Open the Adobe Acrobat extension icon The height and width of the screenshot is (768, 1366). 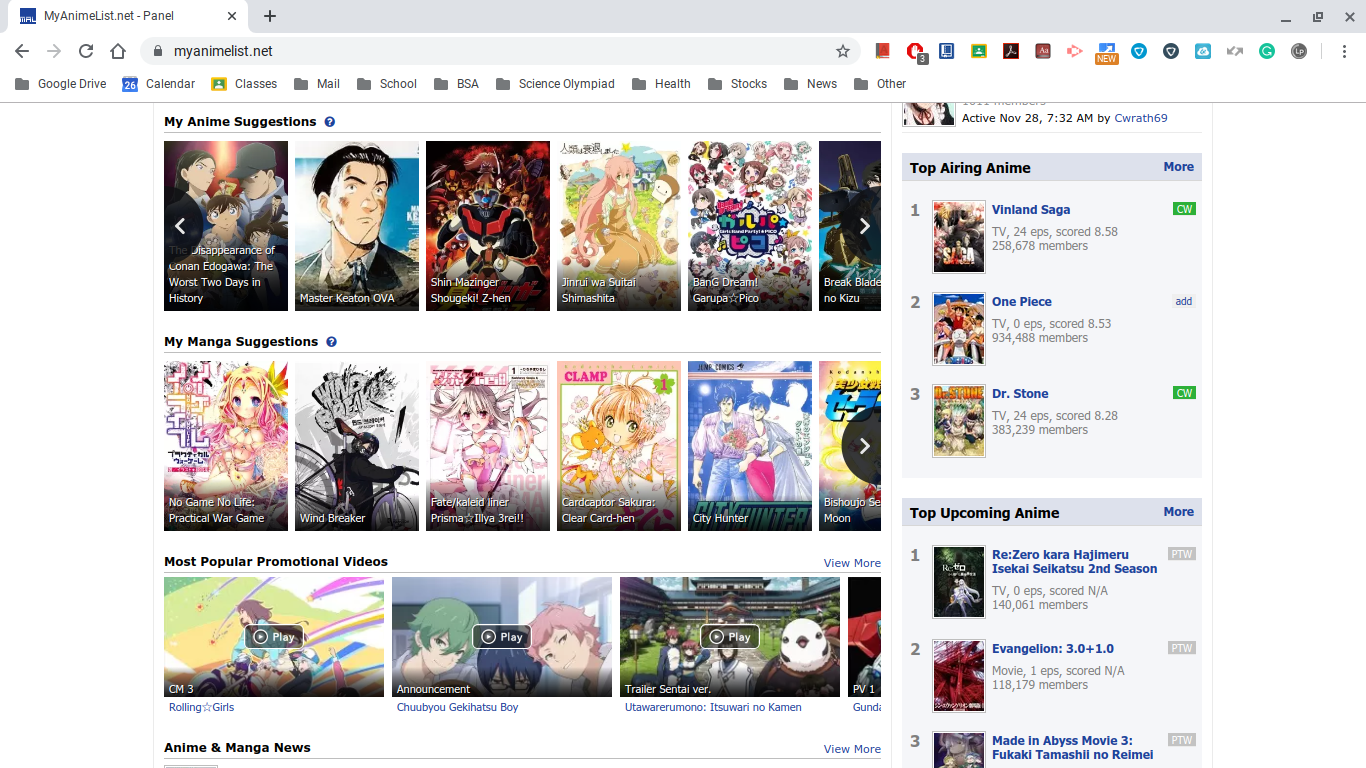(x=1011, y=51)
